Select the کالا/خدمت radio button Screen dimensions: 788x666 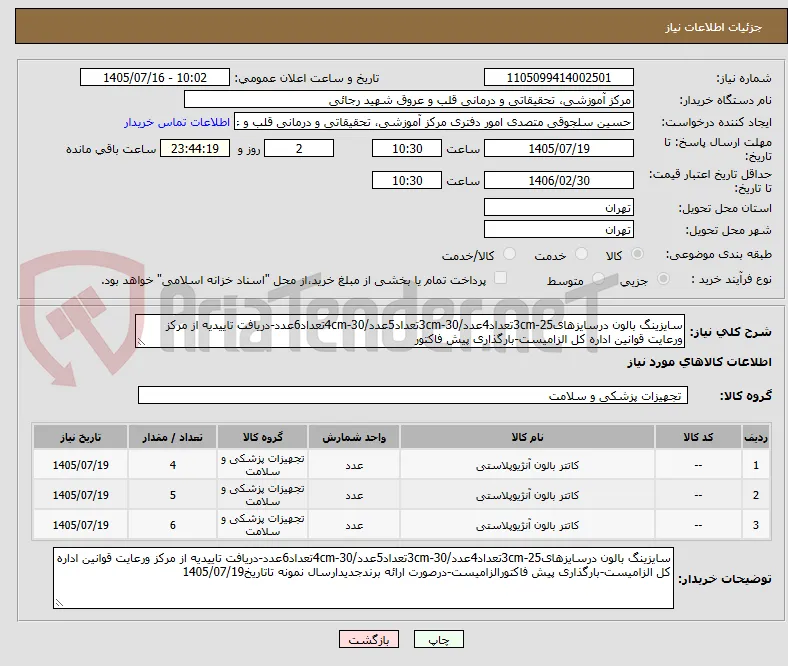(x=510, y=254)
